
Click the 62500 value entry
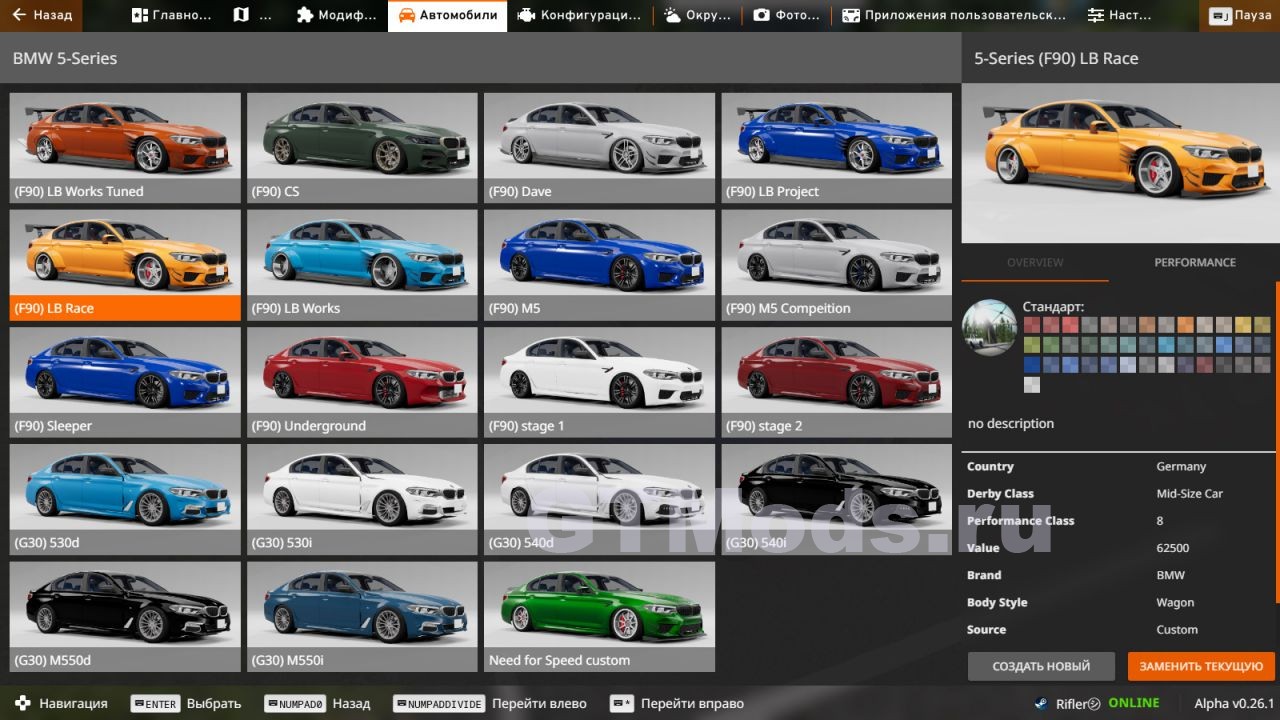1173,548
